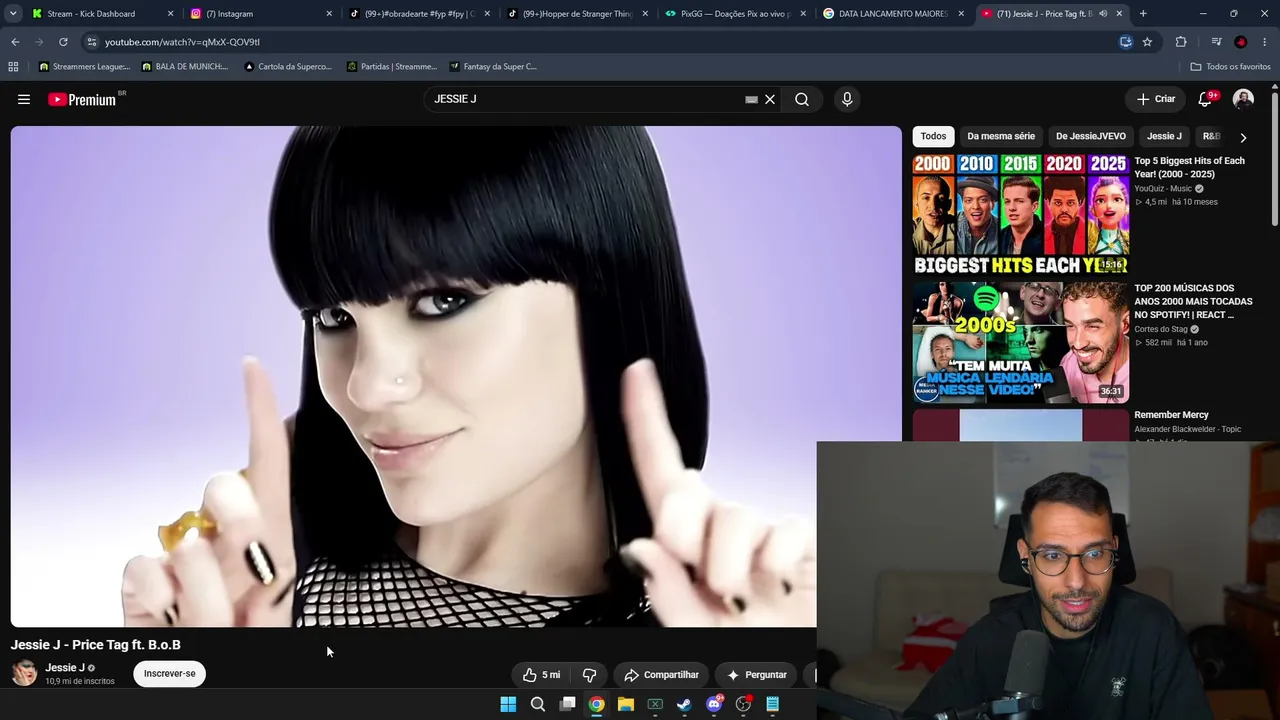The height and width of the screenshot is (720, 1280).
Task: Open Streammers League bookmark
Action: click(x=84, y=67)
